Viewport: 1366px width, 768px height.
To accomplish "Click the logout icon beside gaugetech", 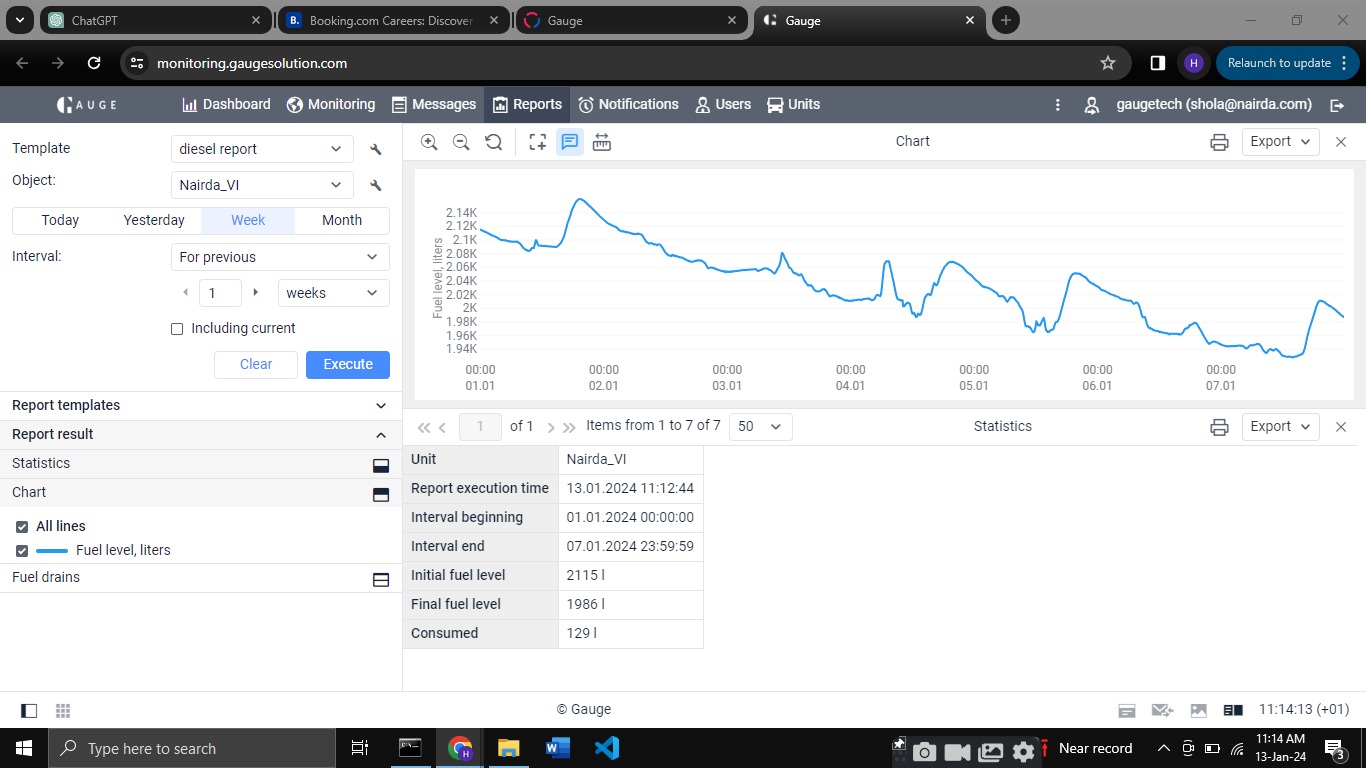I will (x=1337, y=105).
